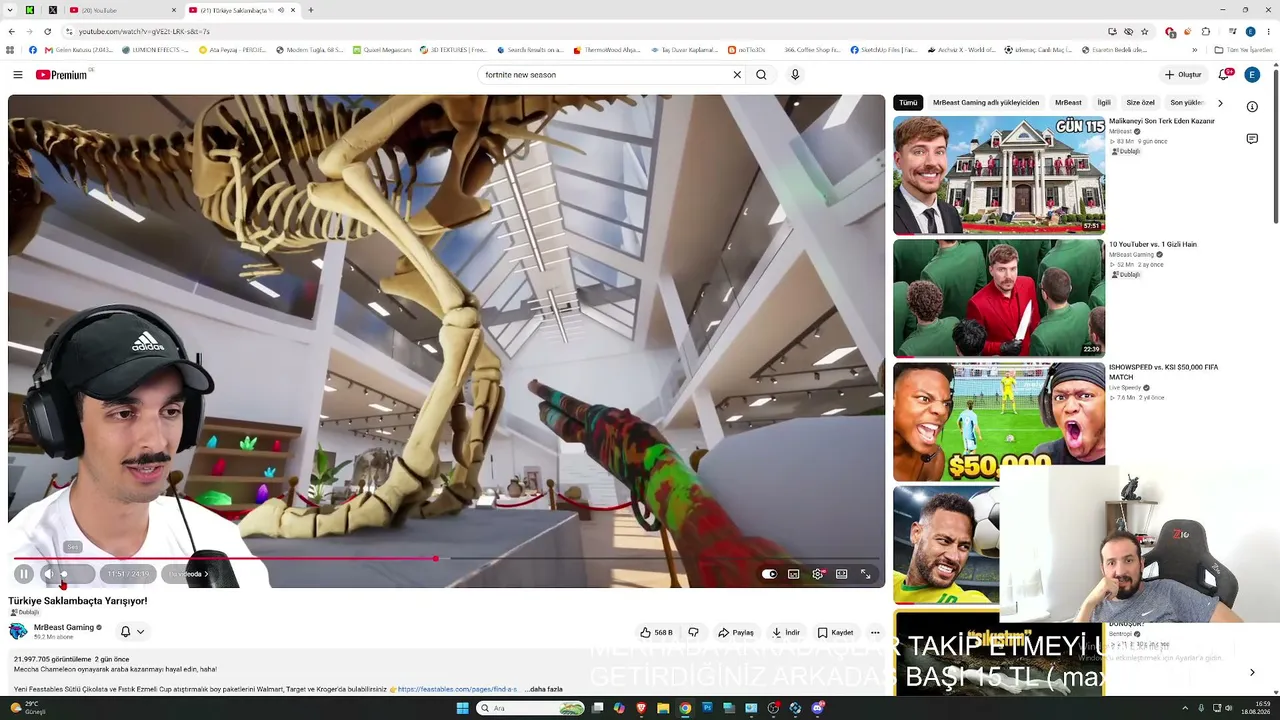Clear the search query with the X
Image resolution: width=1280 pixels, height=720 pixels.
737,75
